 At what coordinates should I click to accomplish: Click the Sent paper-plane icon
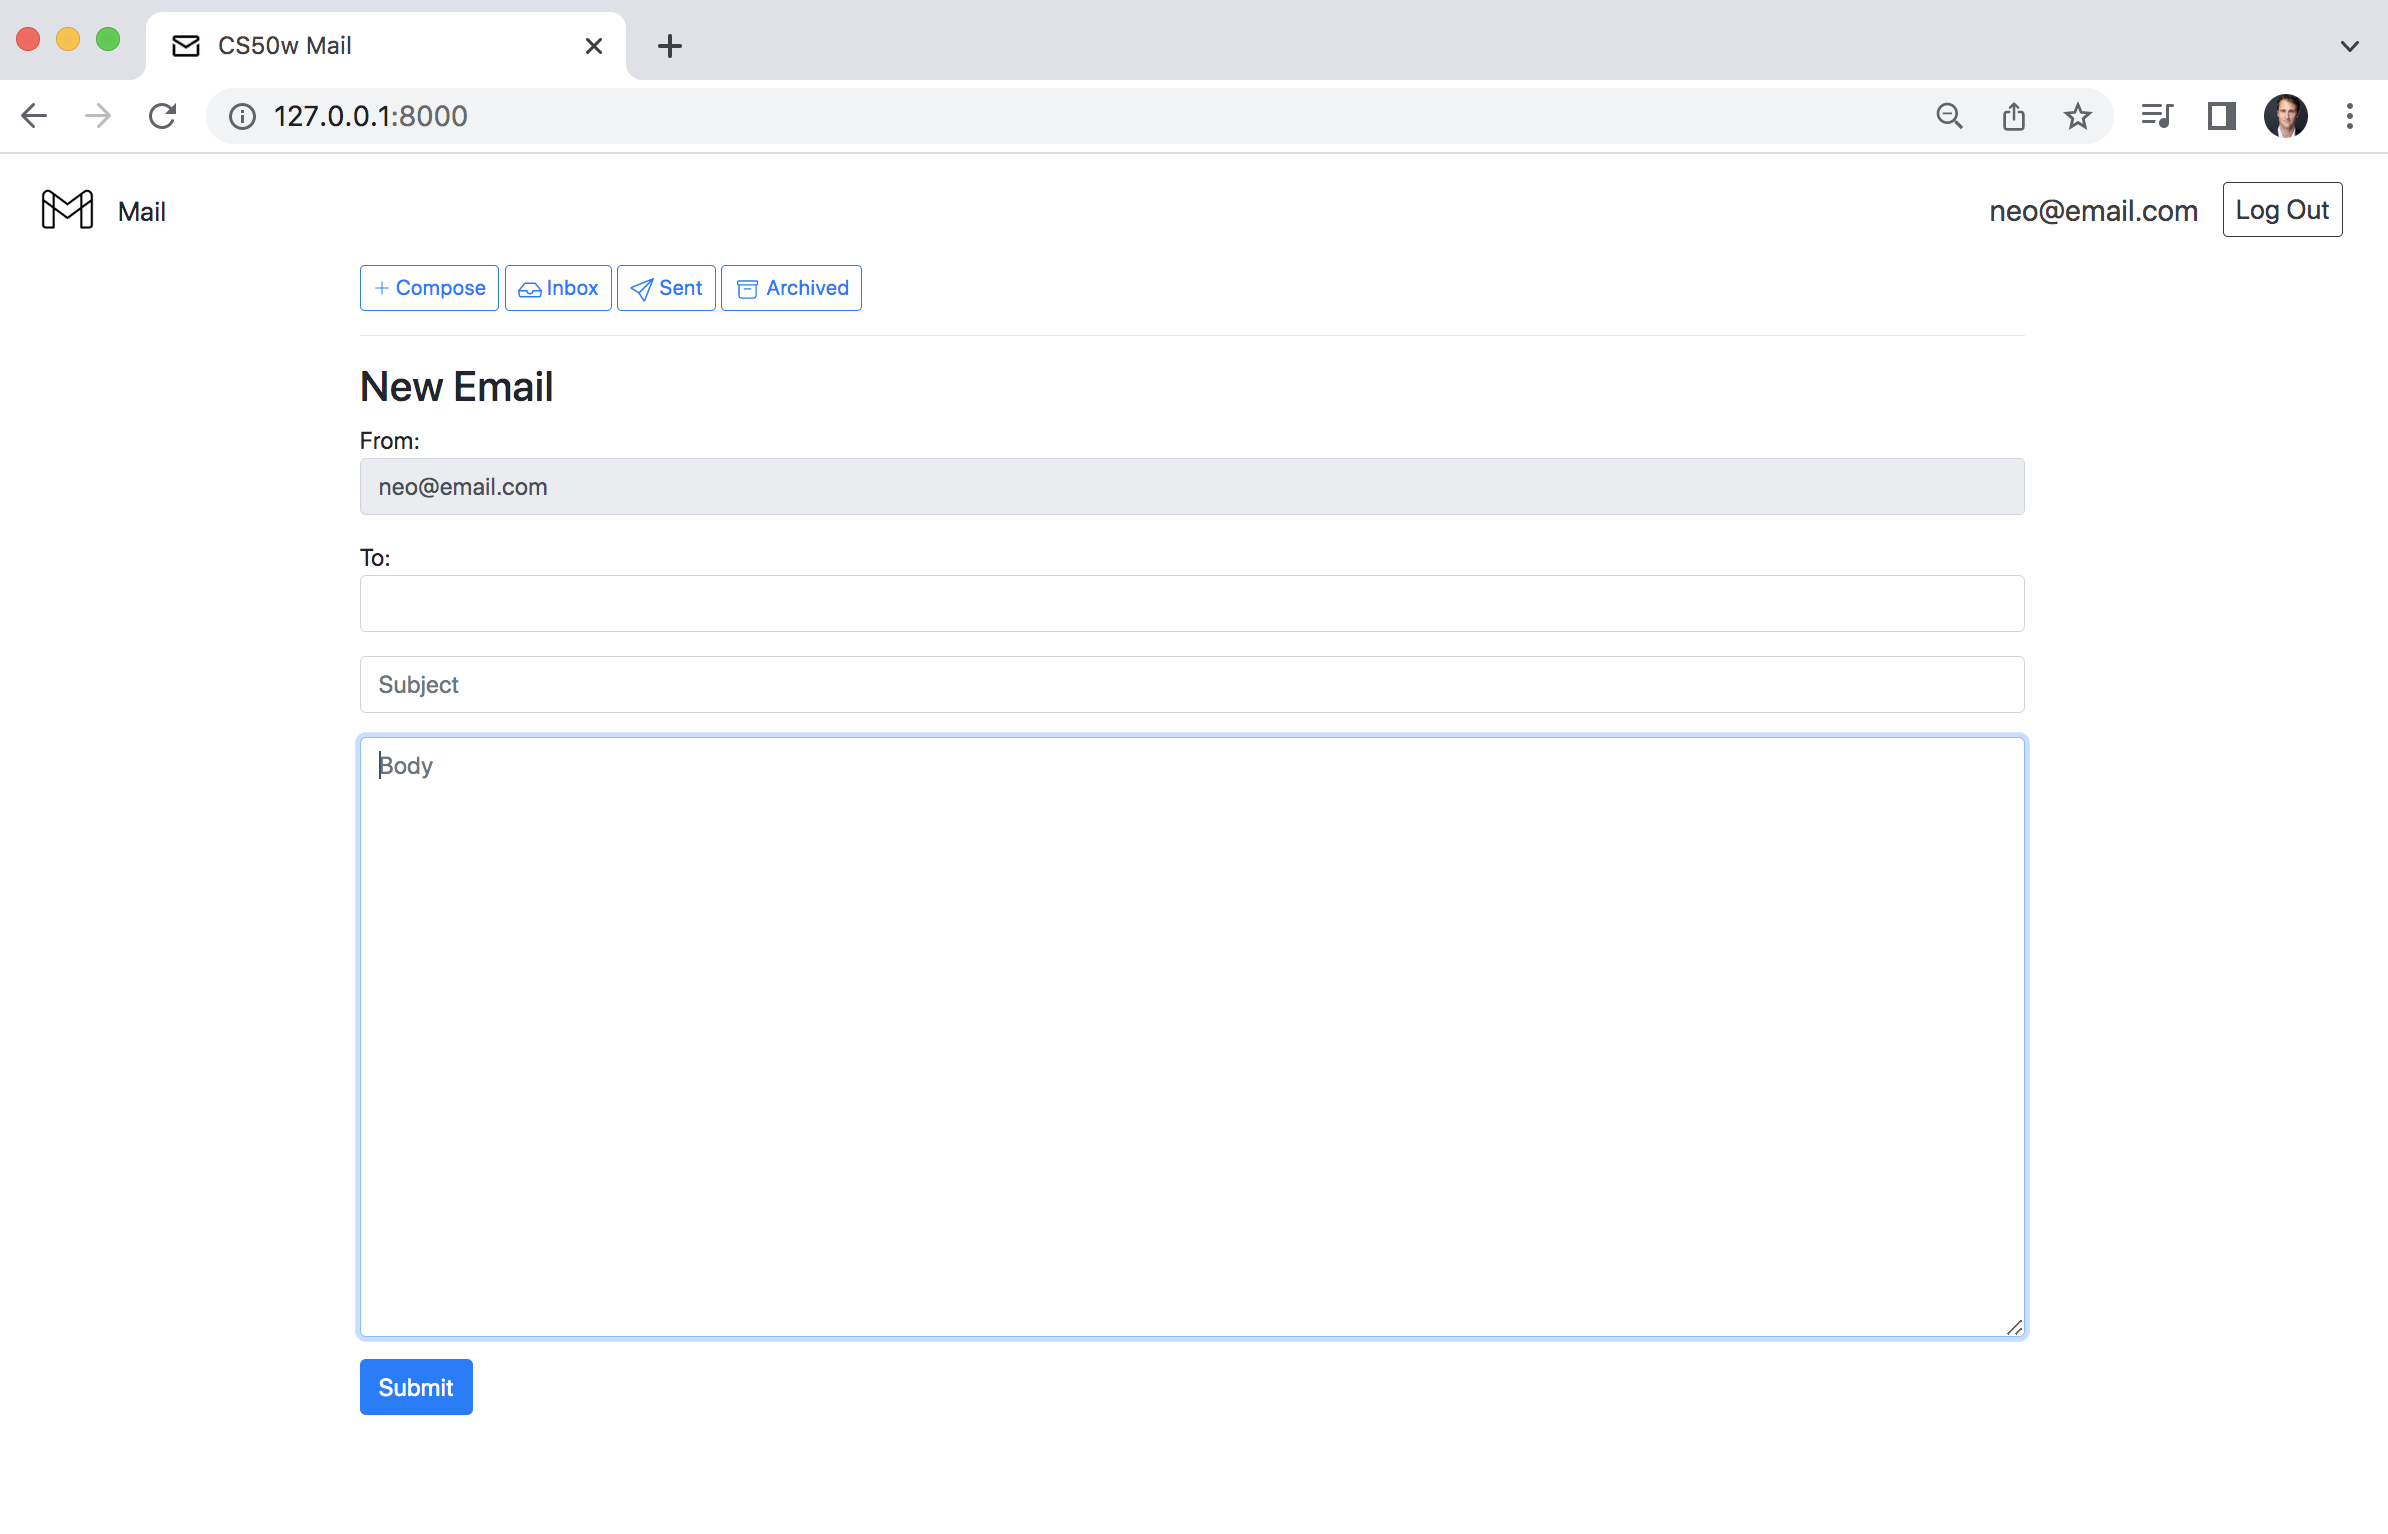pos(643,288)
